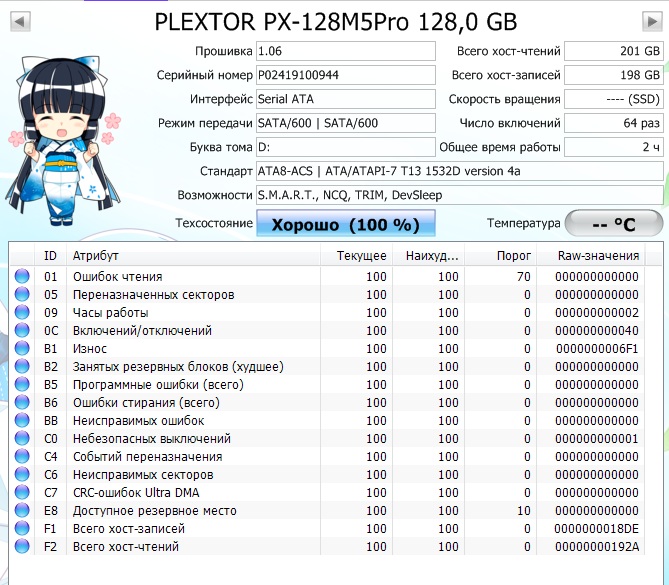Select the F2 Всего хост-чтений table row
This screenshot has height=585, width=669.
point(327,547)
